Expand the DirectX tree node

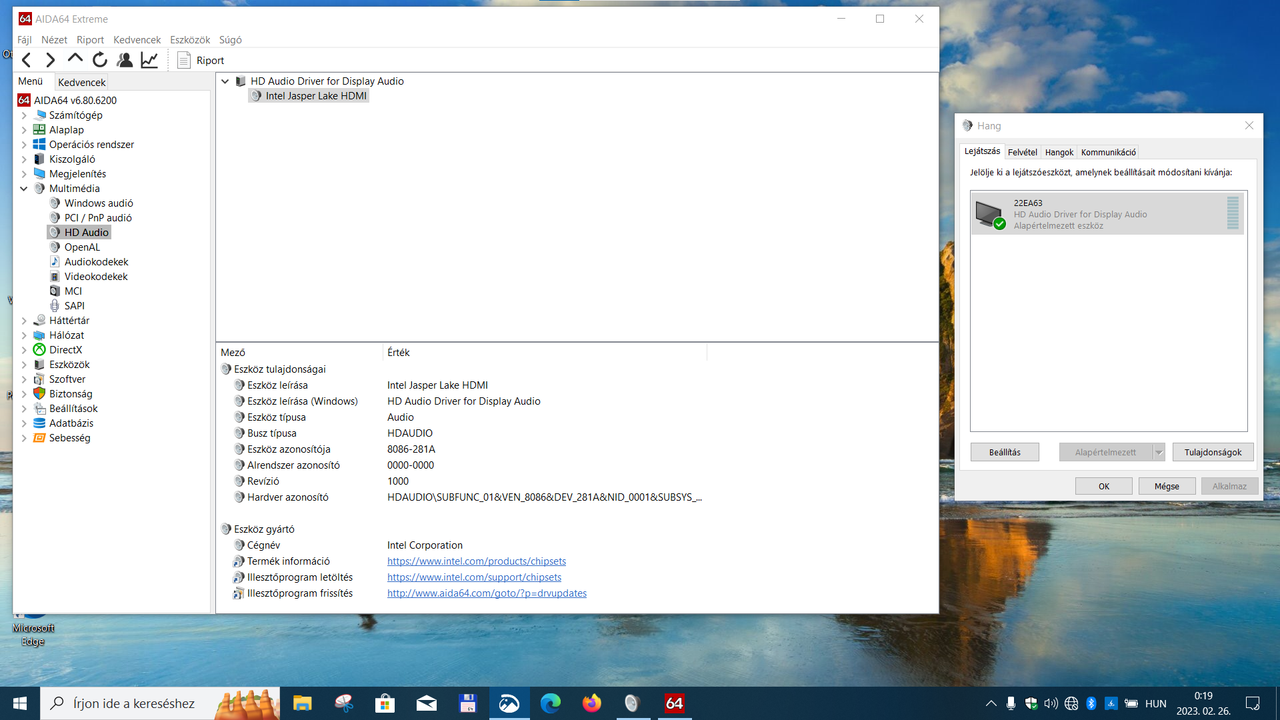(x=24, y=350)
